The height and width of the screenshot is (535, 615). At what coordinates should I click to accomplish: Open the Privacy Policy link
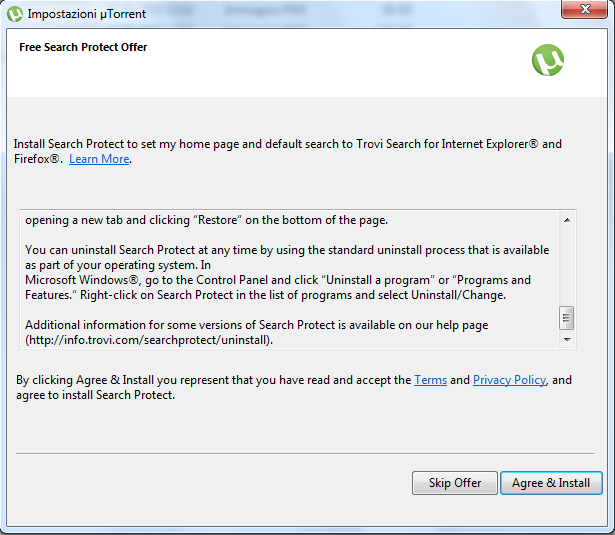509,380
